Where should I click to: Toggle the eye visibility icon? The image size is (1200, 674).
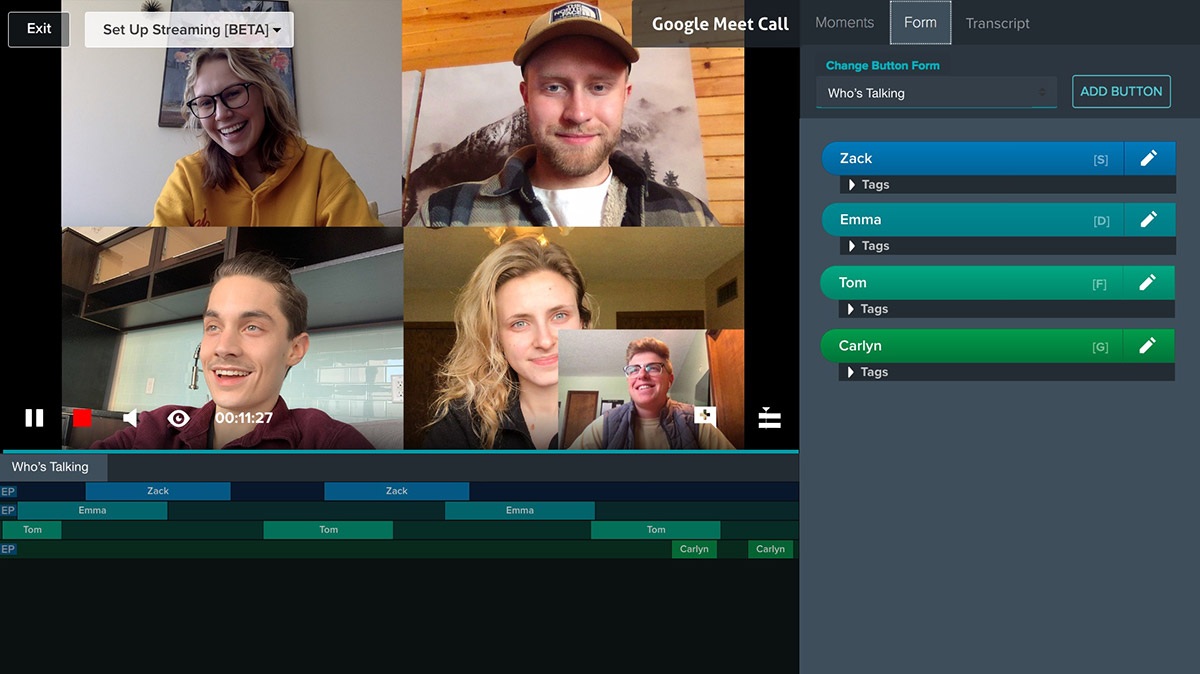pyautogui.click(x=178, y=418)
